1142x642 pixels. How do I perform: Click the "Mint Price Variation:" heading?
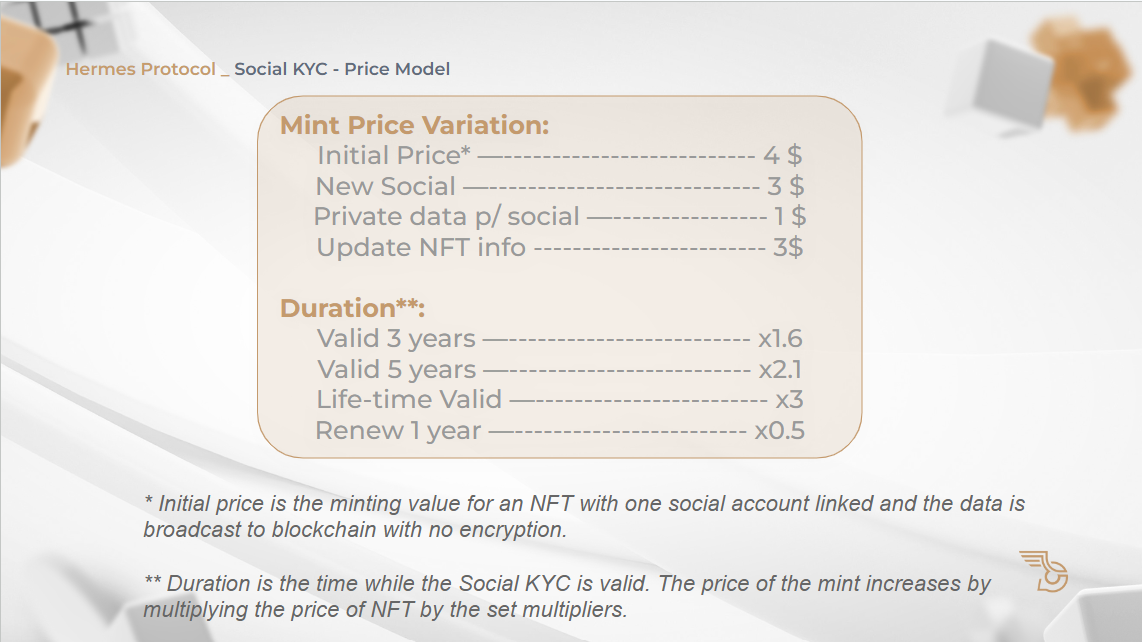(x=414, y=125)
